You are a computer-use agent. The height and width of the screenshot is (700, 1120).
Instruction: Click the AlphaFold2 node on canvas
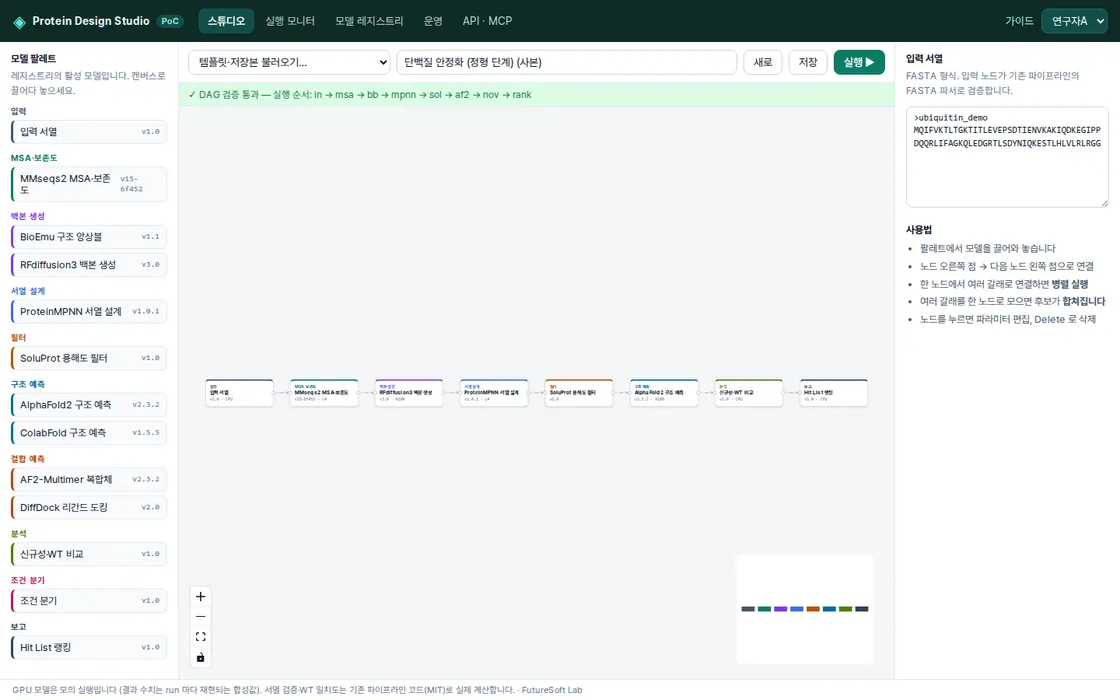click(664, 393)
